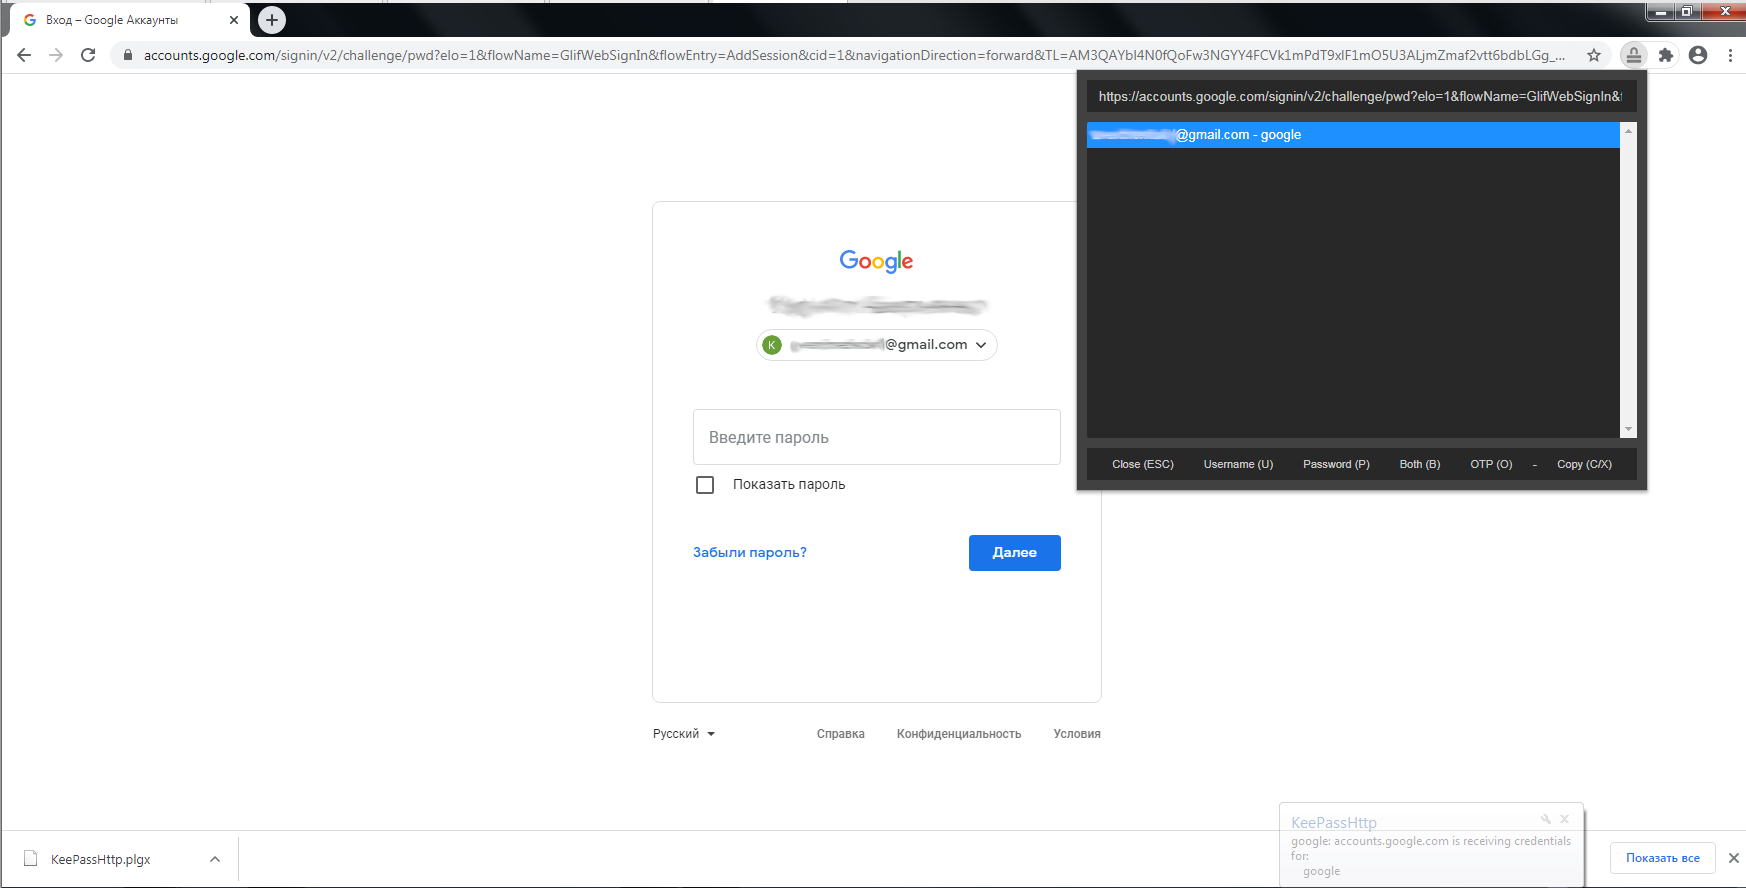Open KeePassHttp notification settings wrench
1746x888 pixels.
pyautogui.click(x=1546, y=819)
